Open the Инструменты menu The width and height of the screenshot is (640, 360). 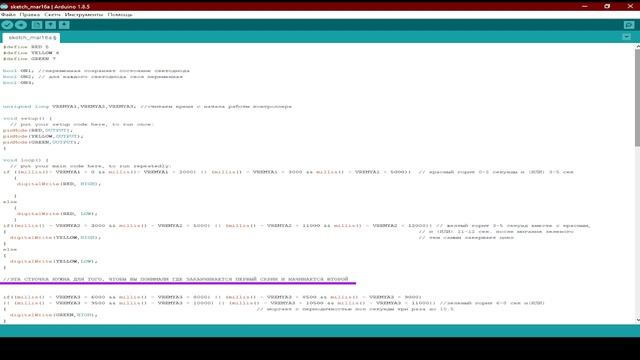click(x=84, y=15)
